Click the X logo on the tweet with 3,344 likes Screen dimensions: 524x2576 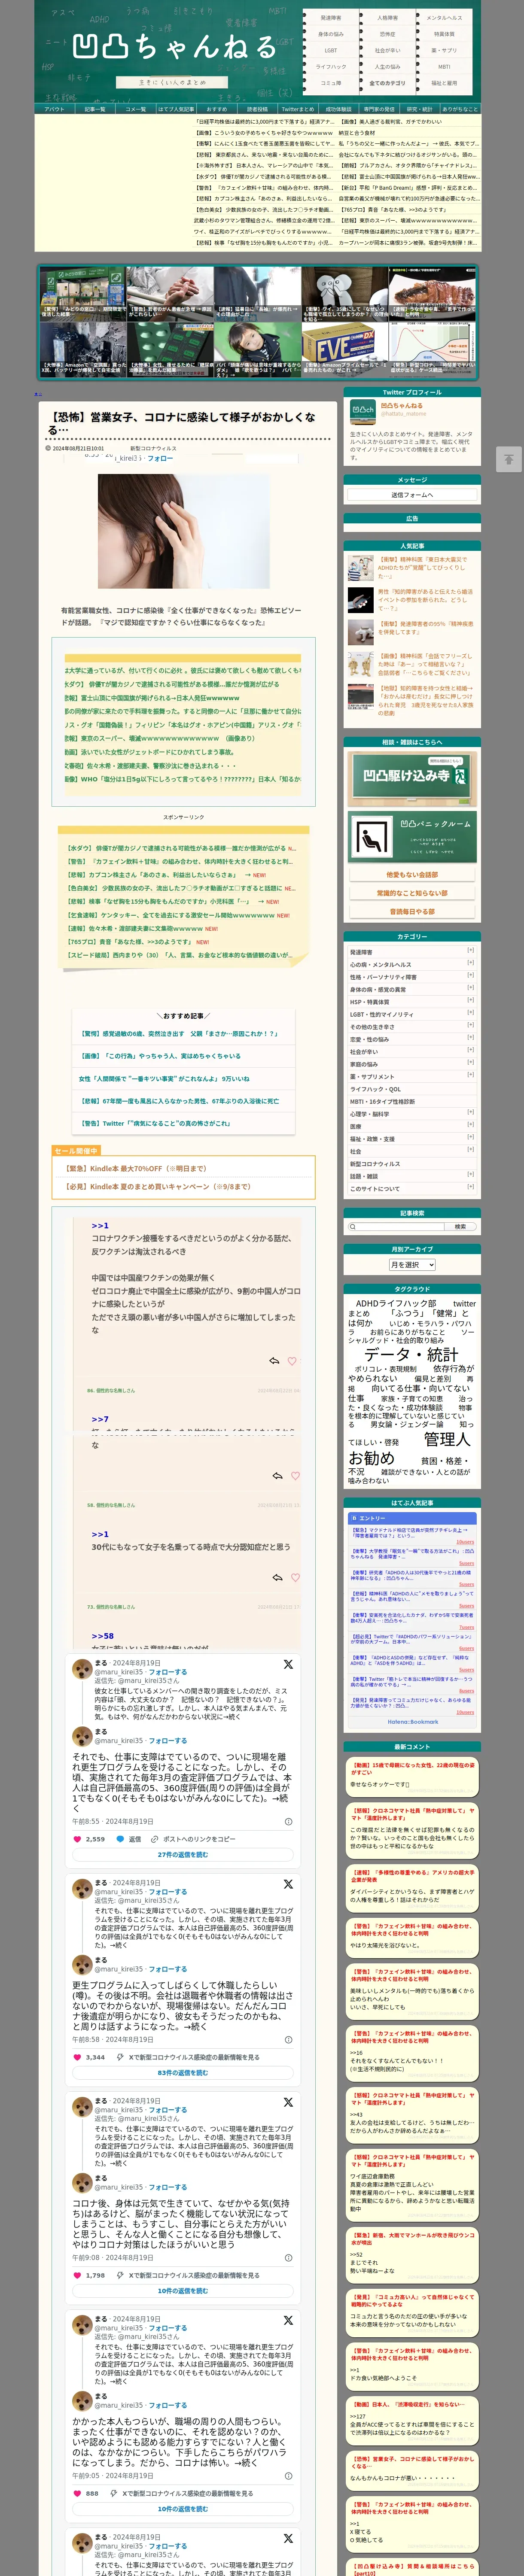288,1884
